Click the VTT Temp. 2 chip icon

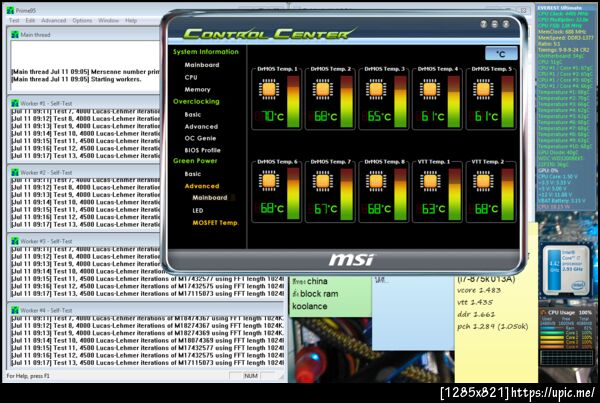[483, 181]
